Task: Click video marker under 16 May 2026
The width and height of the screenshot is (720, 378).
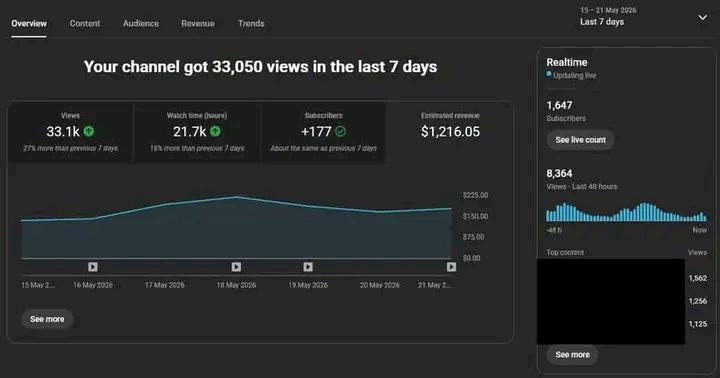Action: [93, 267]
